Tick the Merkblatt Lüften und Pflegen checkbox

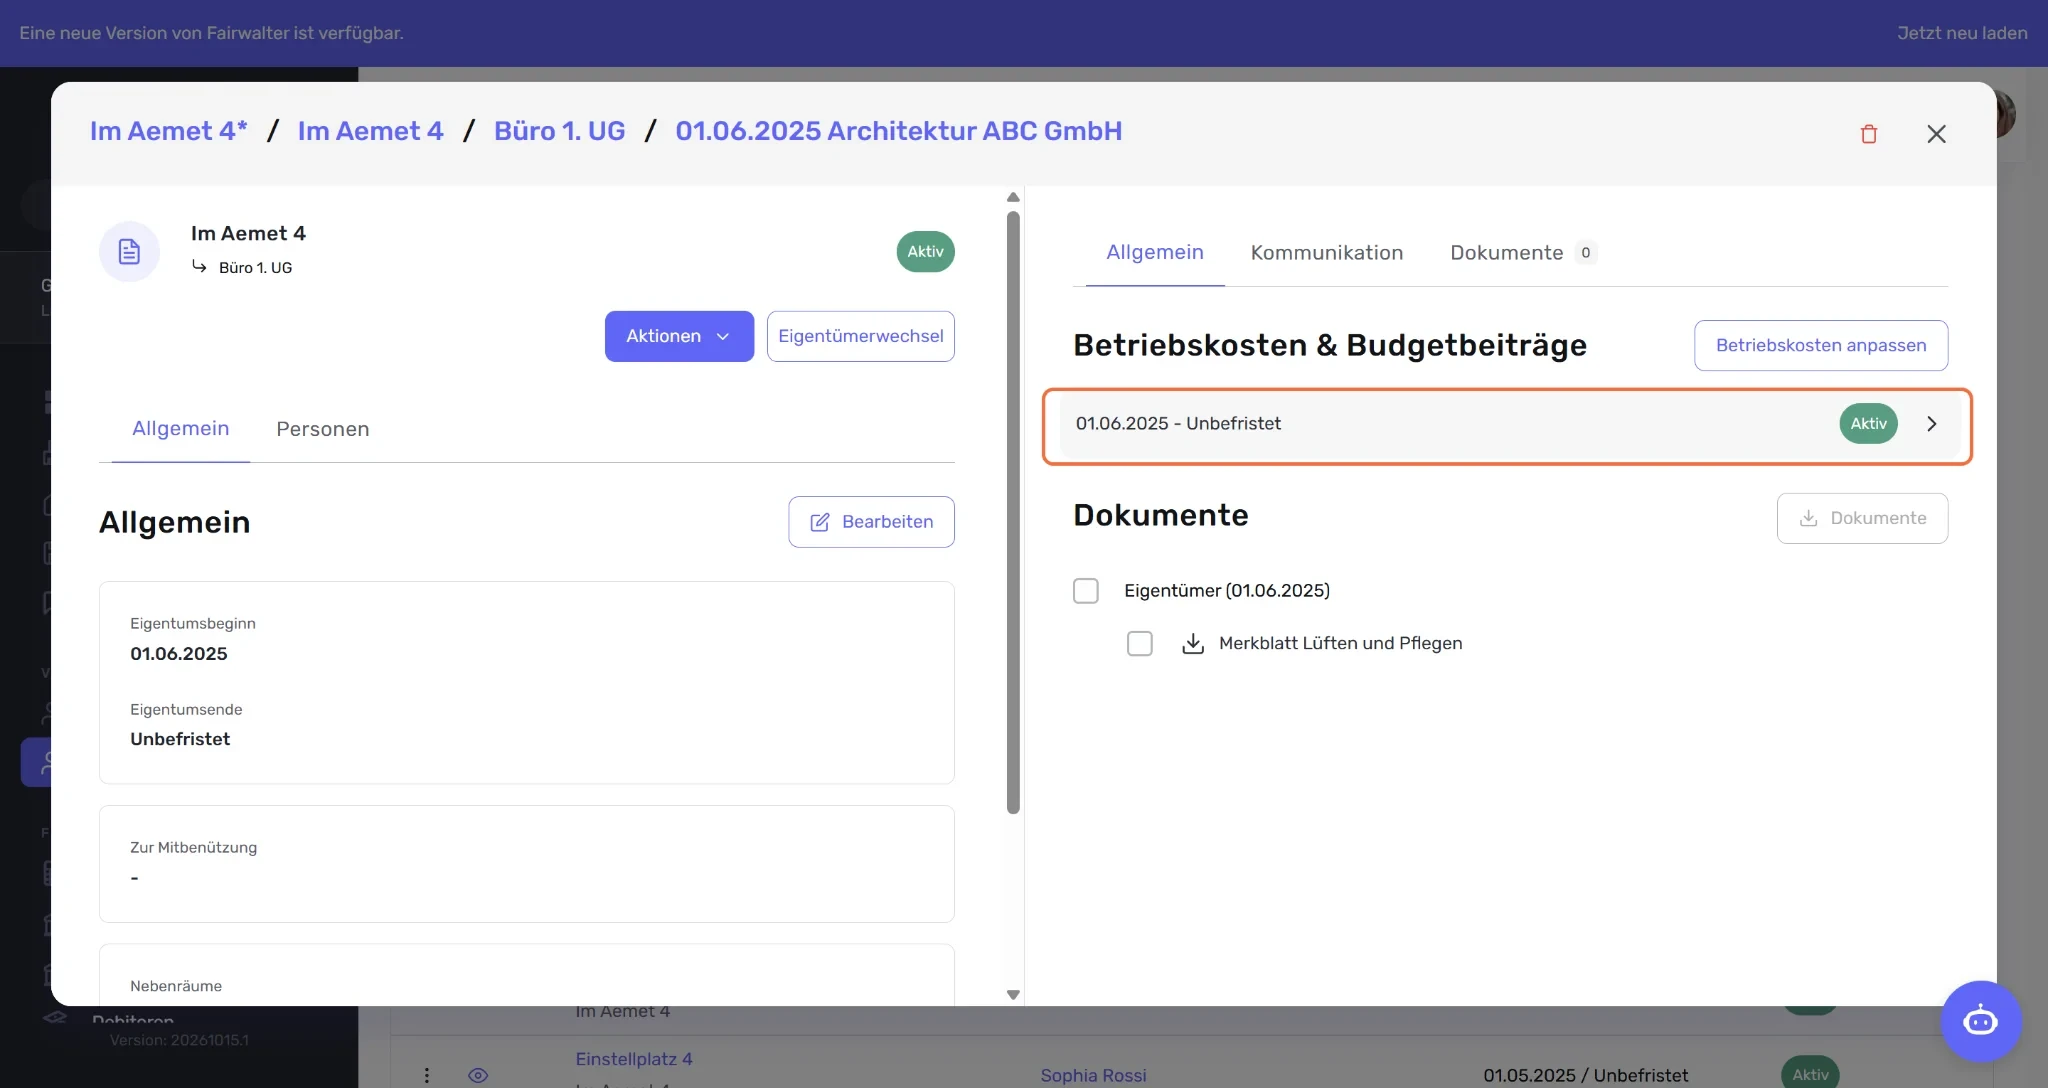click(1139, 643)
